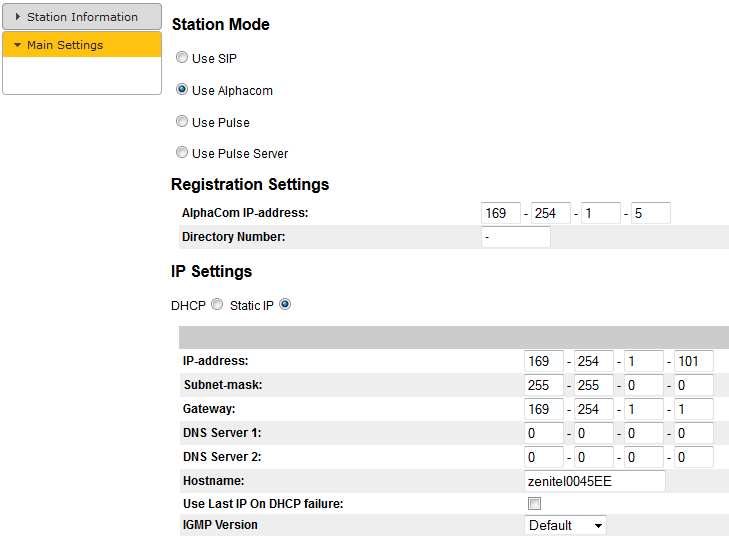Edit last octet of AlphaCom IP-address
Screen dimensions: 729x544
[x=651, y=213]
